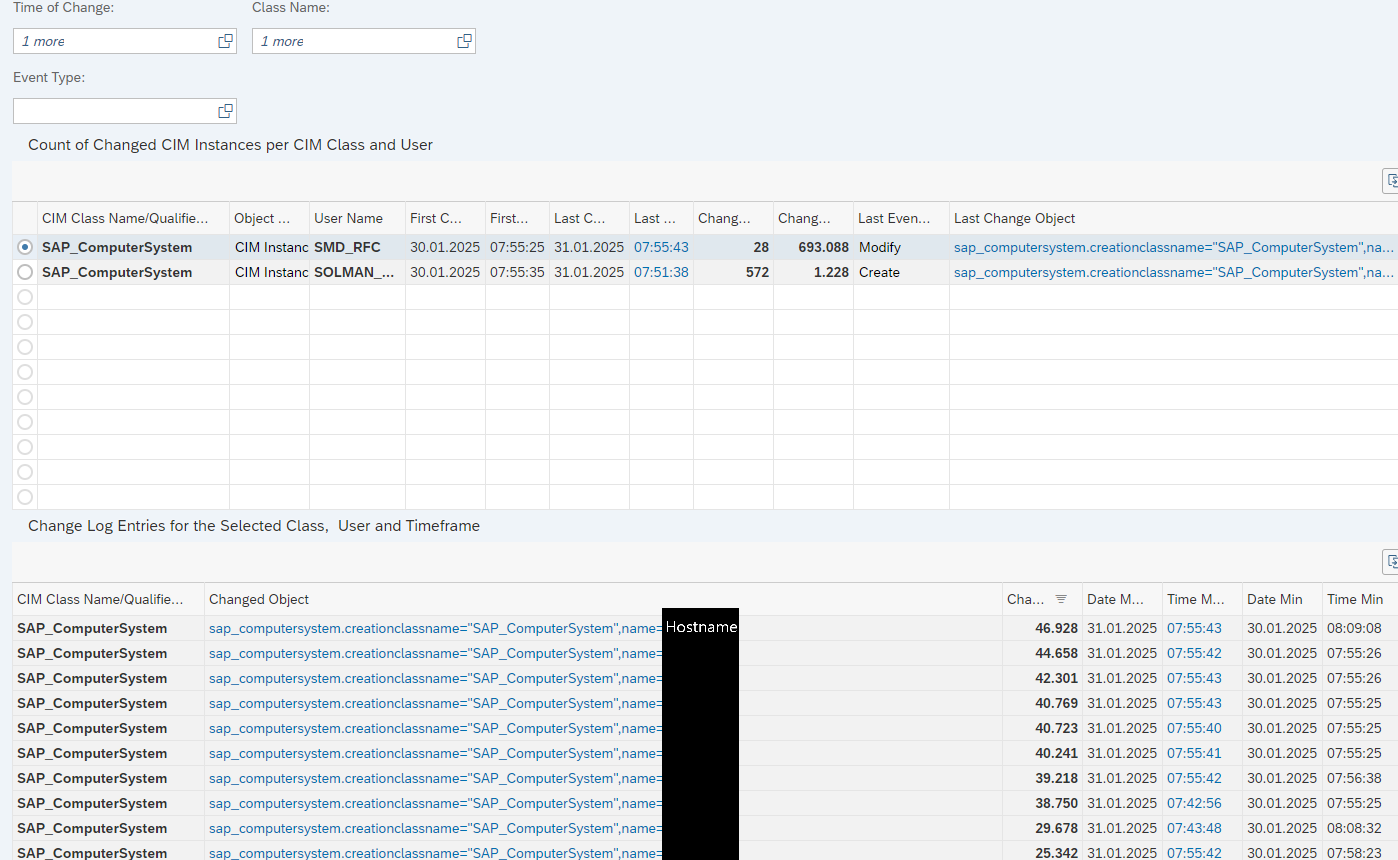1398x860 pixels.
Task: Open Changed Object link in the 44.658 row
Action: [435, 653]
